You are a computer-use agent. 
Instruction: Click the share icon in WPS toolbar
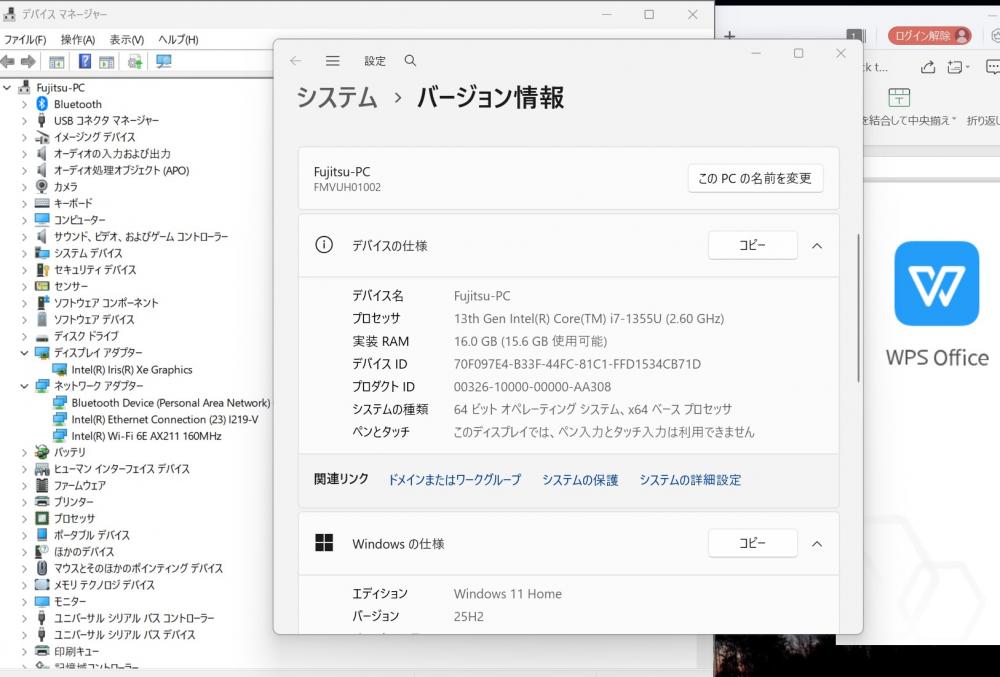[928, 67]
